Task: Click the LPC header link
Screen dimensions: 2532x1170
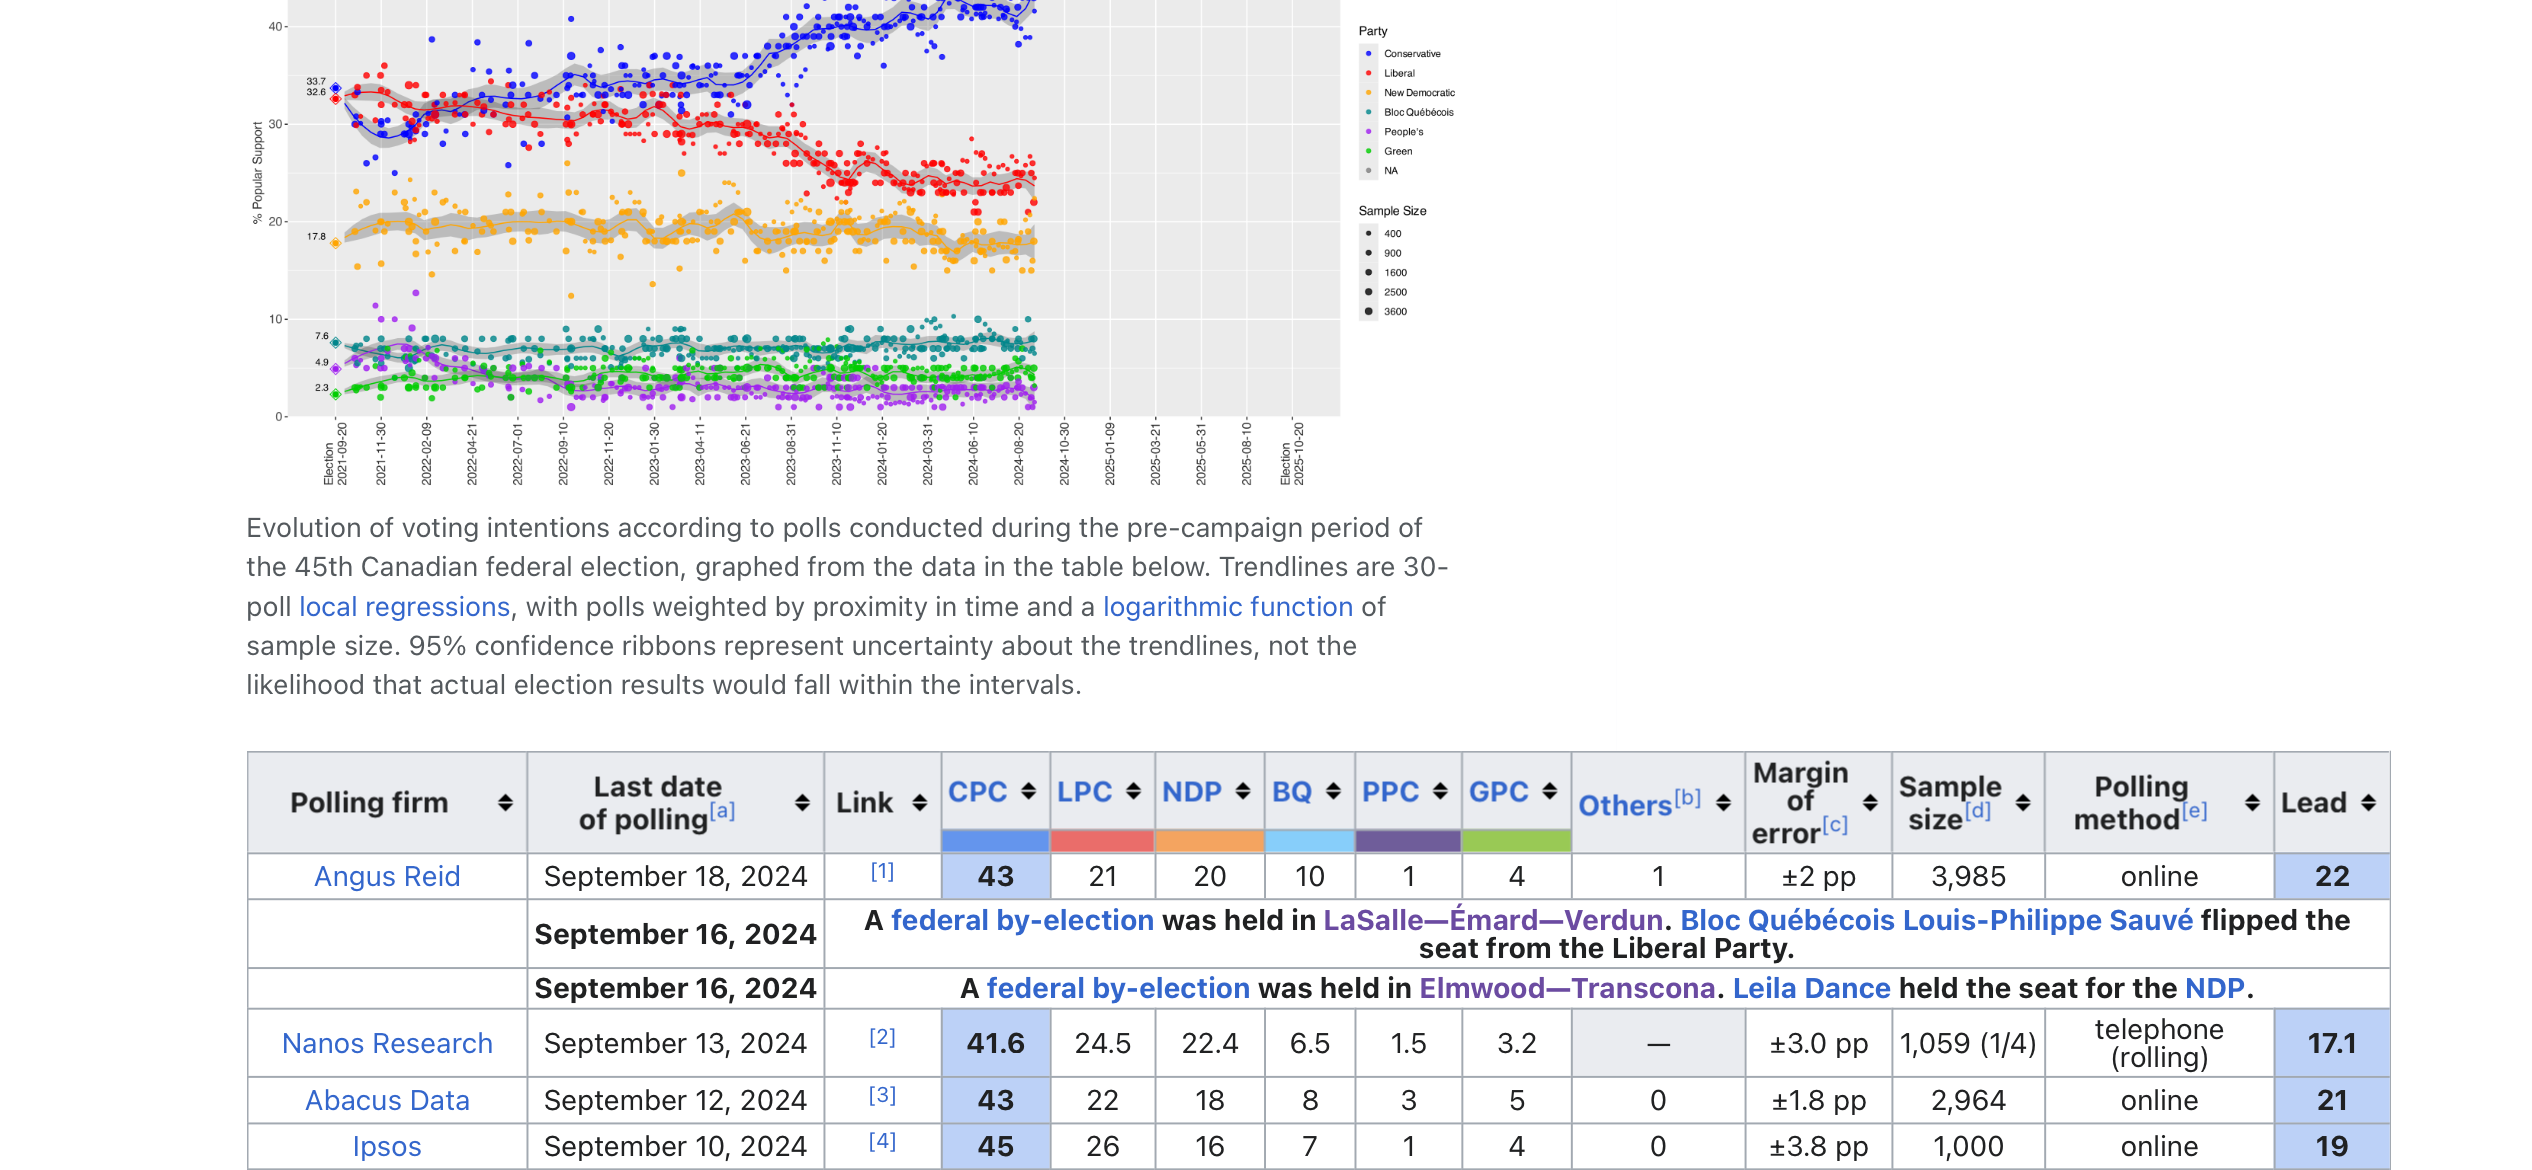Action: click(x=1084, y=792)
